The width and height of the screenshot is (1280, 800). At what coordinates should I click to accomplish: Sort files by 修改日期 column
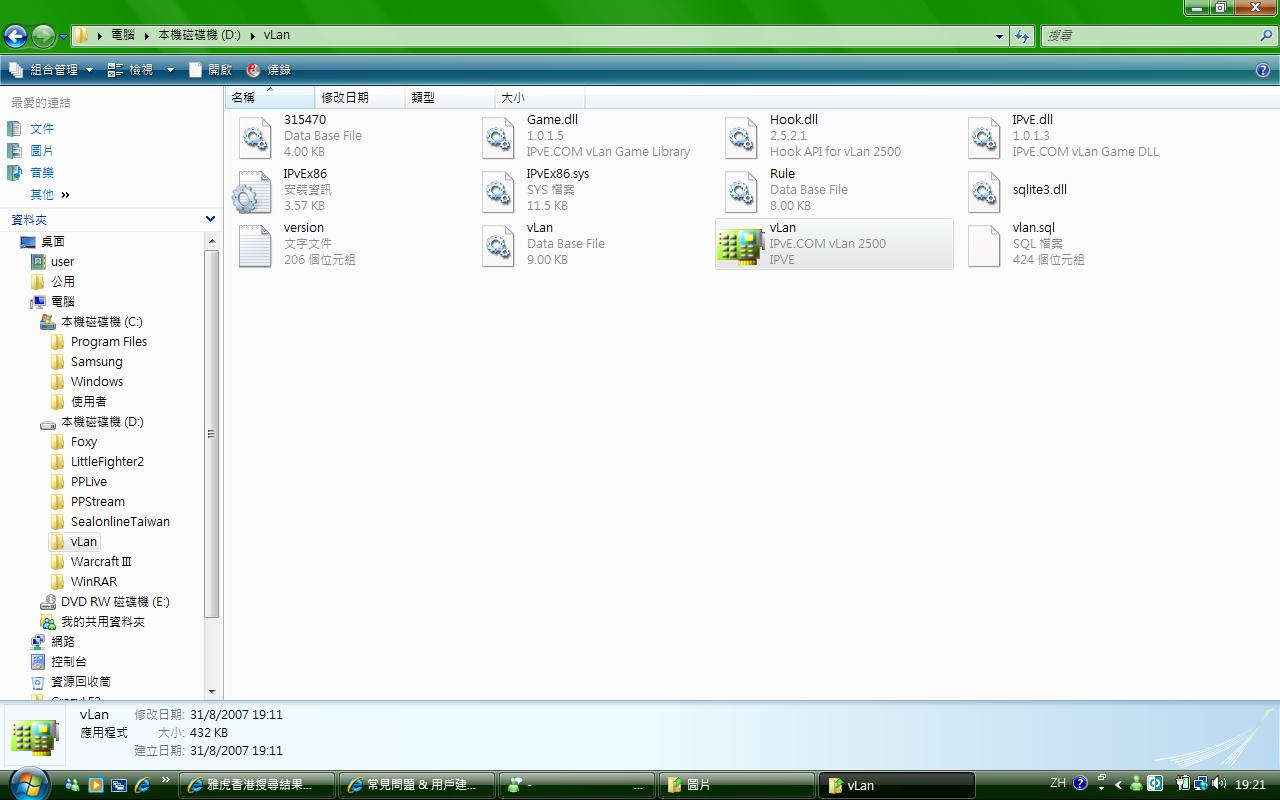345,97
